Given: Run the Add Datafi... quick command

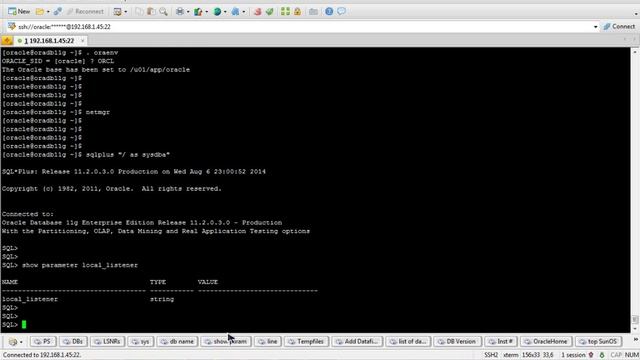Looking at the screenshot, I should click(357, 342).
